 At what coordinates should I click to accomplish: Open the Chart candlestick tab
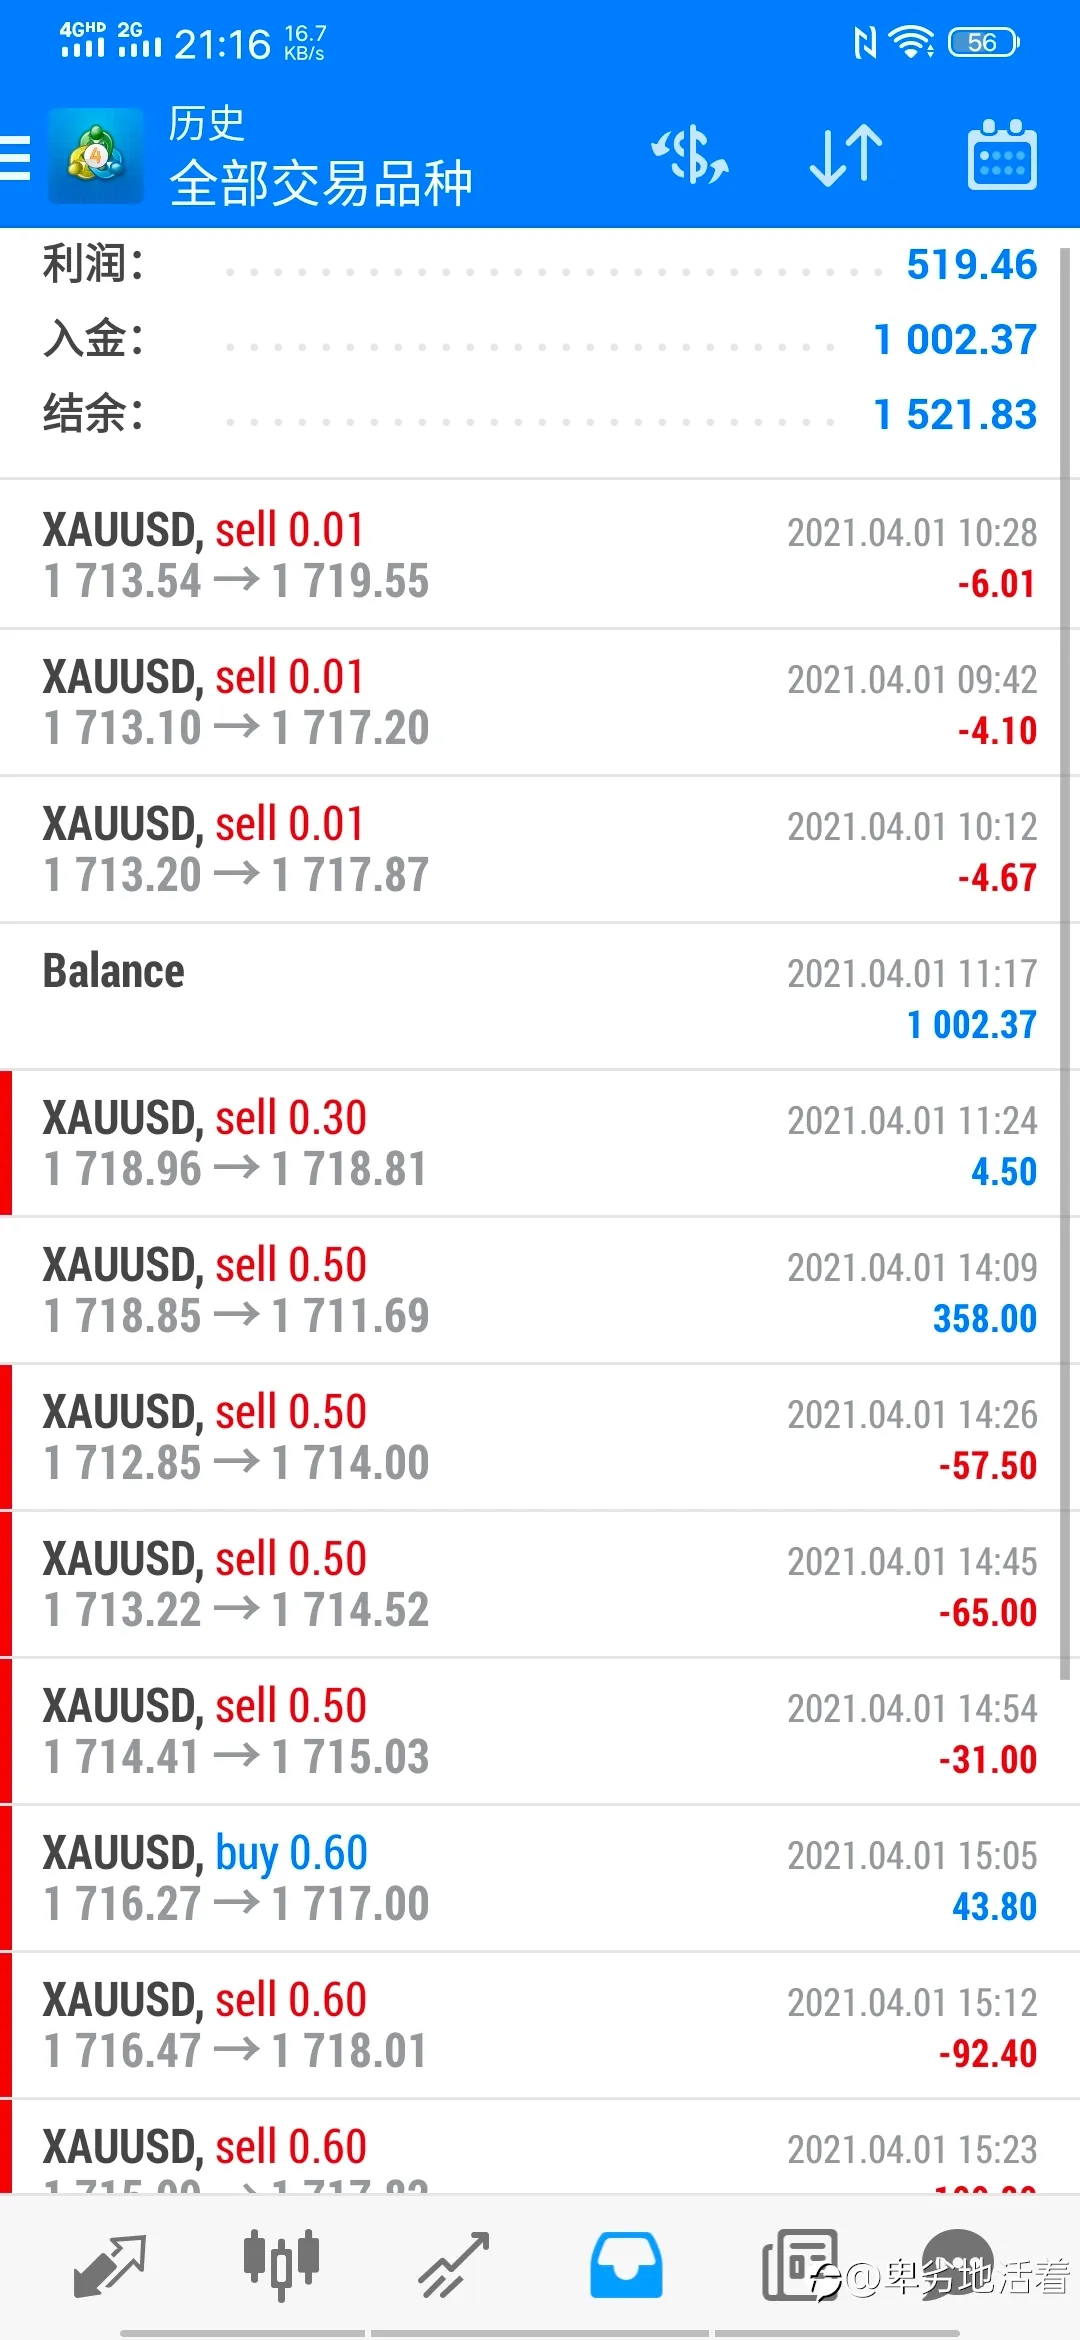(281, 2265)
